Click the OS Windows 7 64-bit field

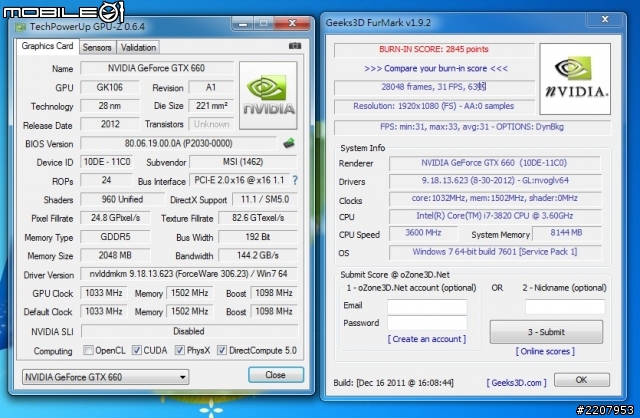pyautogui.click(x=495, y=252)
